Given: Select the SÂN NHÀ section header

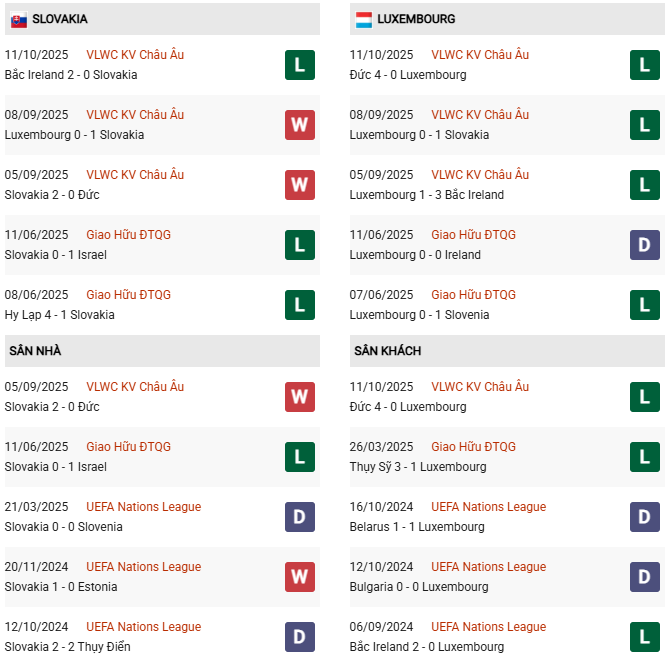Looking at the screenshot, I should click(x=36, y=351).
